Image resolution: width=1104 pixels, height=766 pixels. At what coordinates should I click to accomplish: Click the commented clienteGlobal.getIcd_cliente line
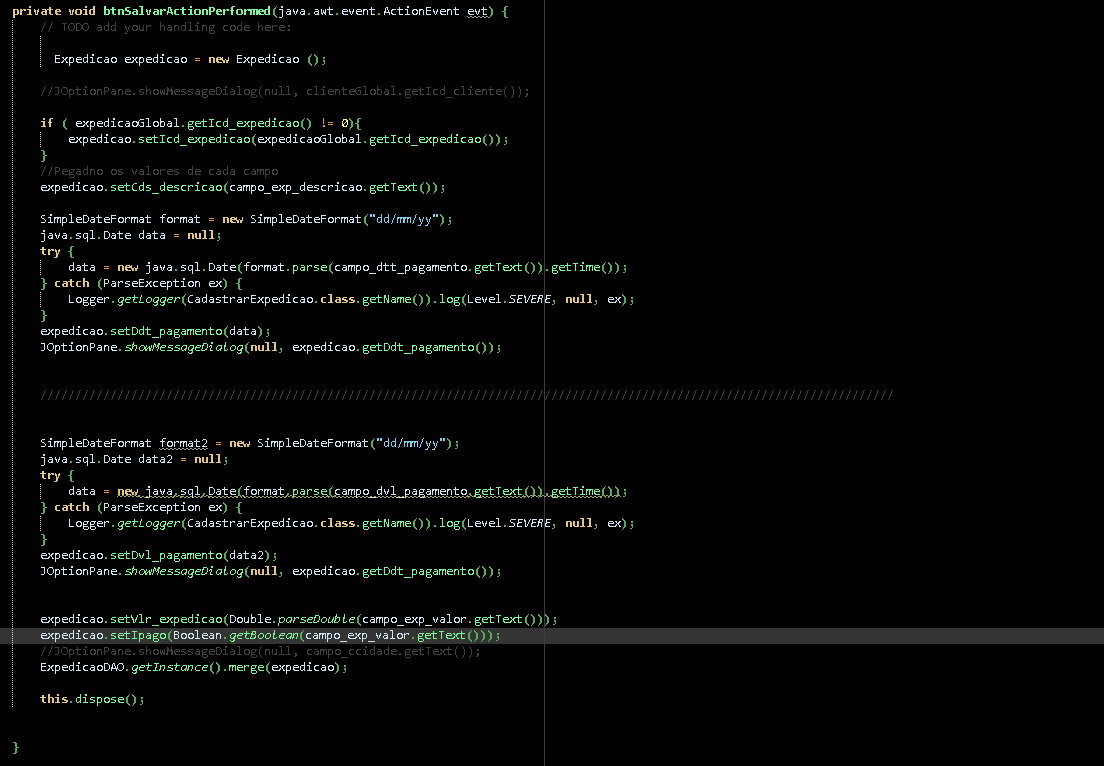(285, 91)
